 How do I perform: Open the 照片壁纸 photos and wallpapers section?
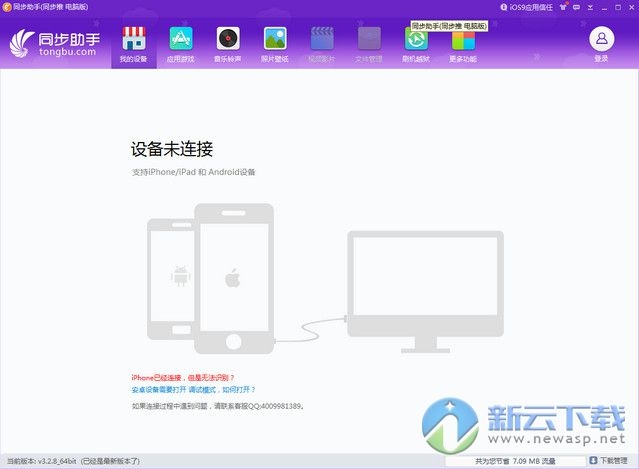tap(275, 45)
